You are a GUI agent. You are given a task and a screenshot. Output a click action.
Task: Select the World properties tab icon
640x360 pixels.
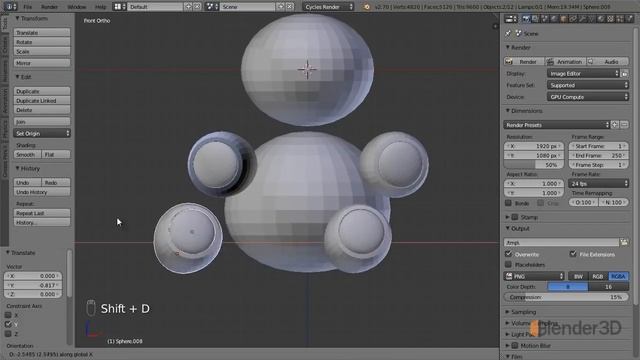pos(554,19)
